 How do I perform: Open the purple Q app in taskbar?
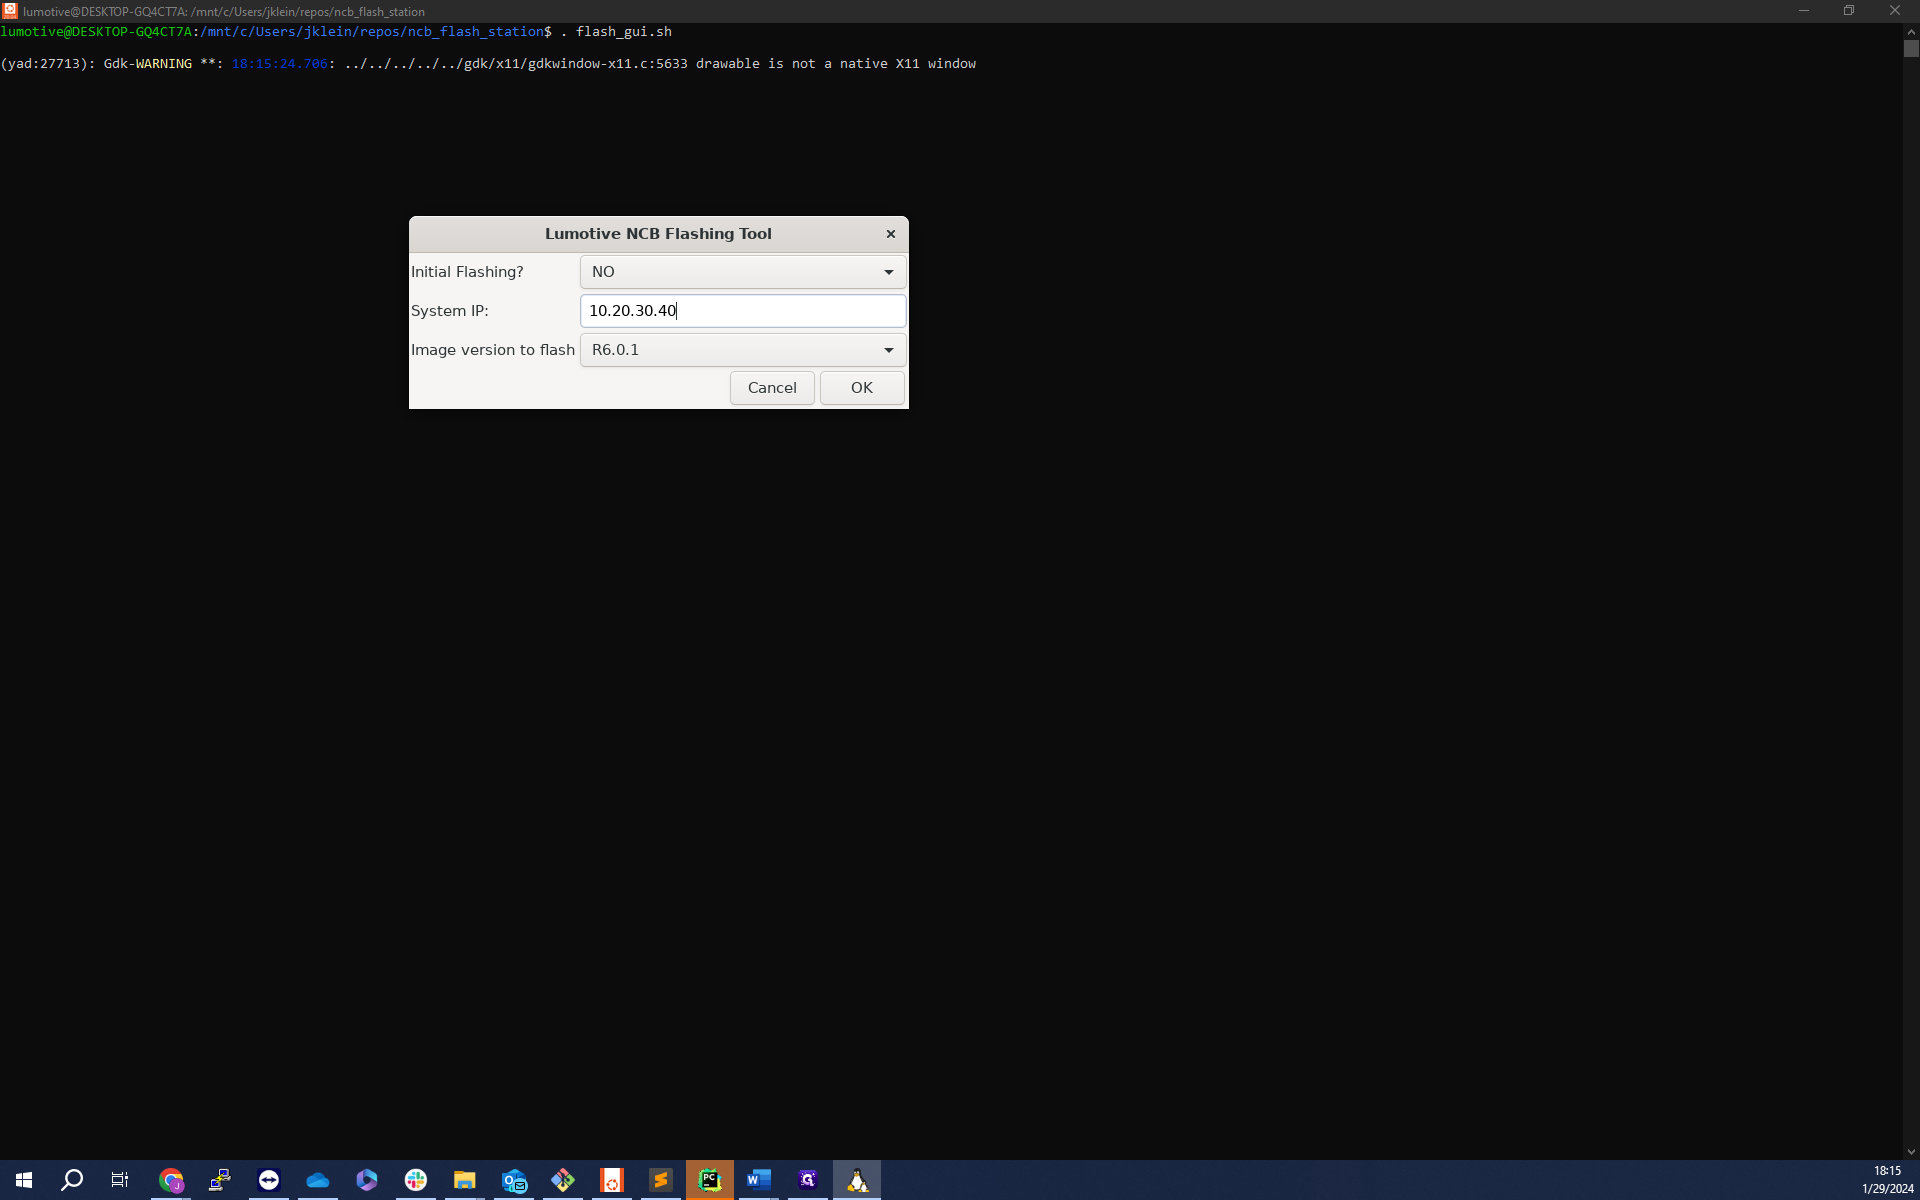pyautogui.click(x=808, y=1180)
